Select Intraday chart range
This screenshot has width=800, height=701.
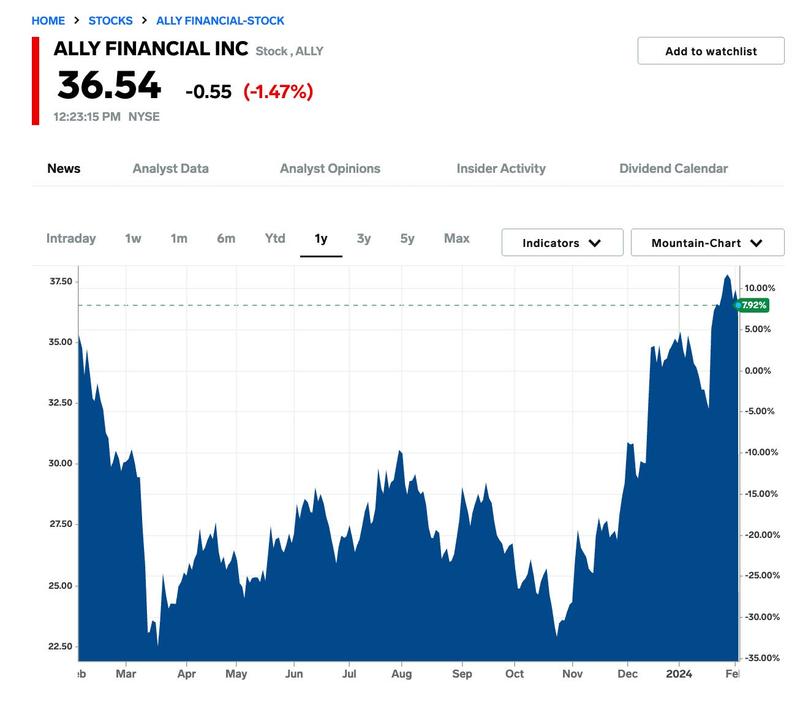[71, 238]
